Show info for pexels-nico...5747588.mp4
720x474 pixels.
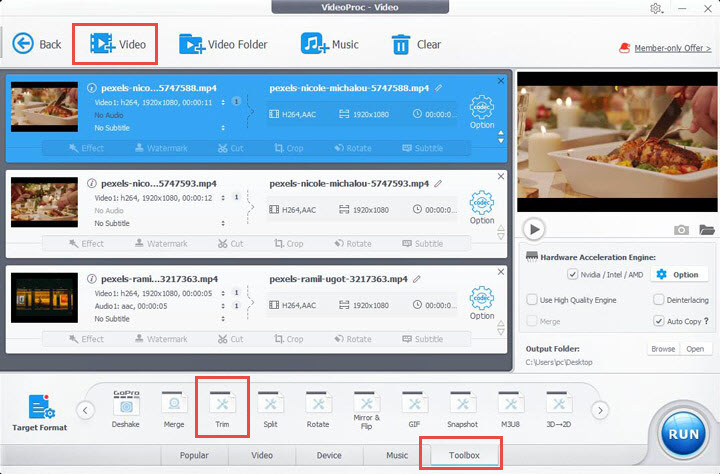[92, 88]
